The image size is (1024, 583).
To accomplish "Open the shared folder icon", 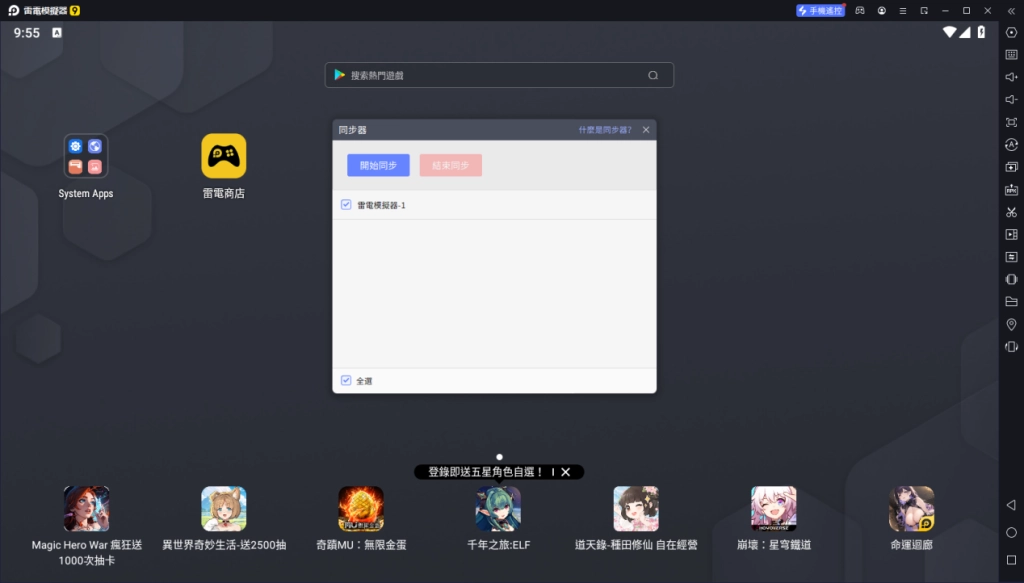I will pyautogui.click(x=1011, y=301).
